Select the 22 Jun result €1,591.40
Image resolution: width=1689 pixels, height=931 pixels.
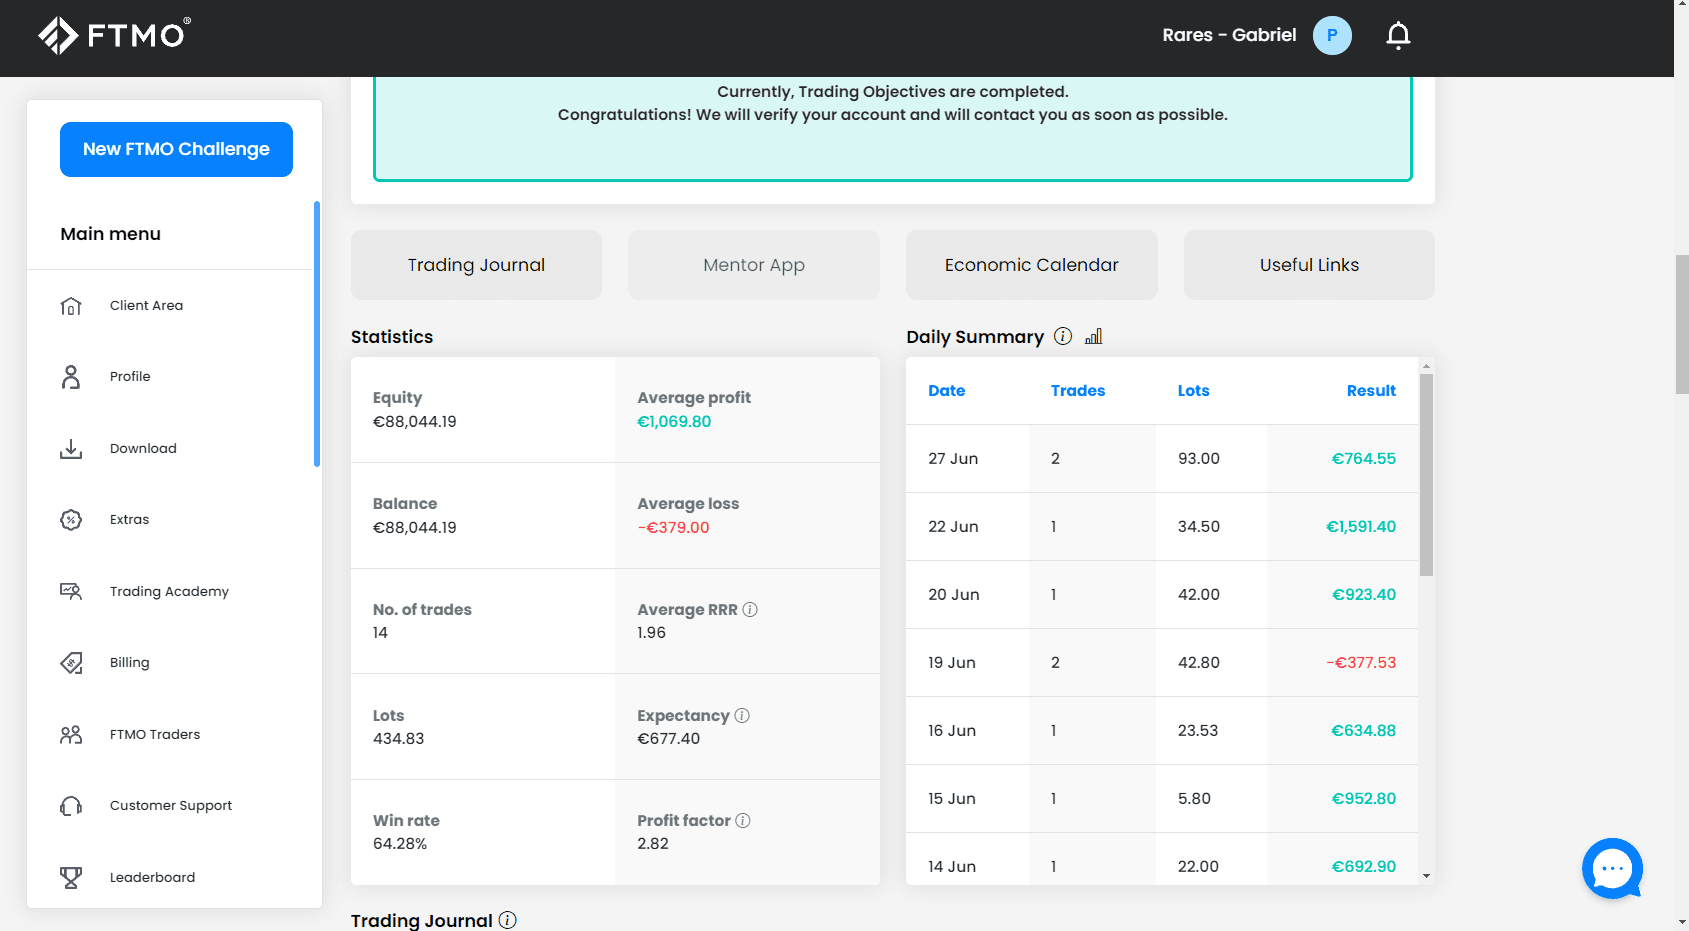click(1361, 527)
